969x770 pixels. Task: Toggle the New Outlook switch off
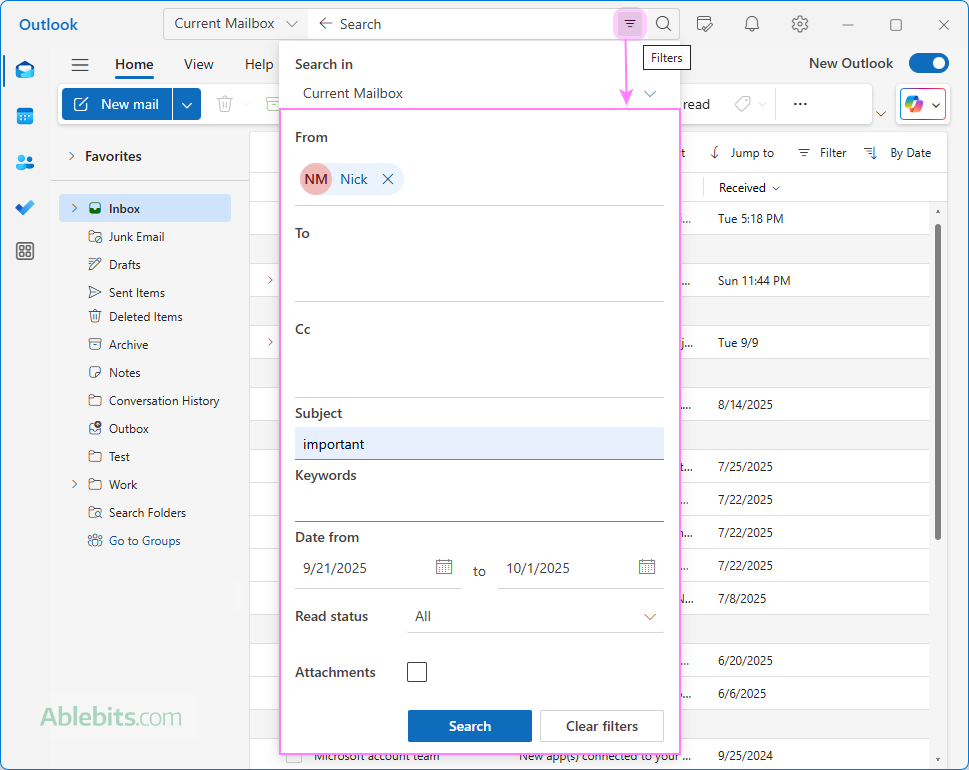click(x=928, y=63)
